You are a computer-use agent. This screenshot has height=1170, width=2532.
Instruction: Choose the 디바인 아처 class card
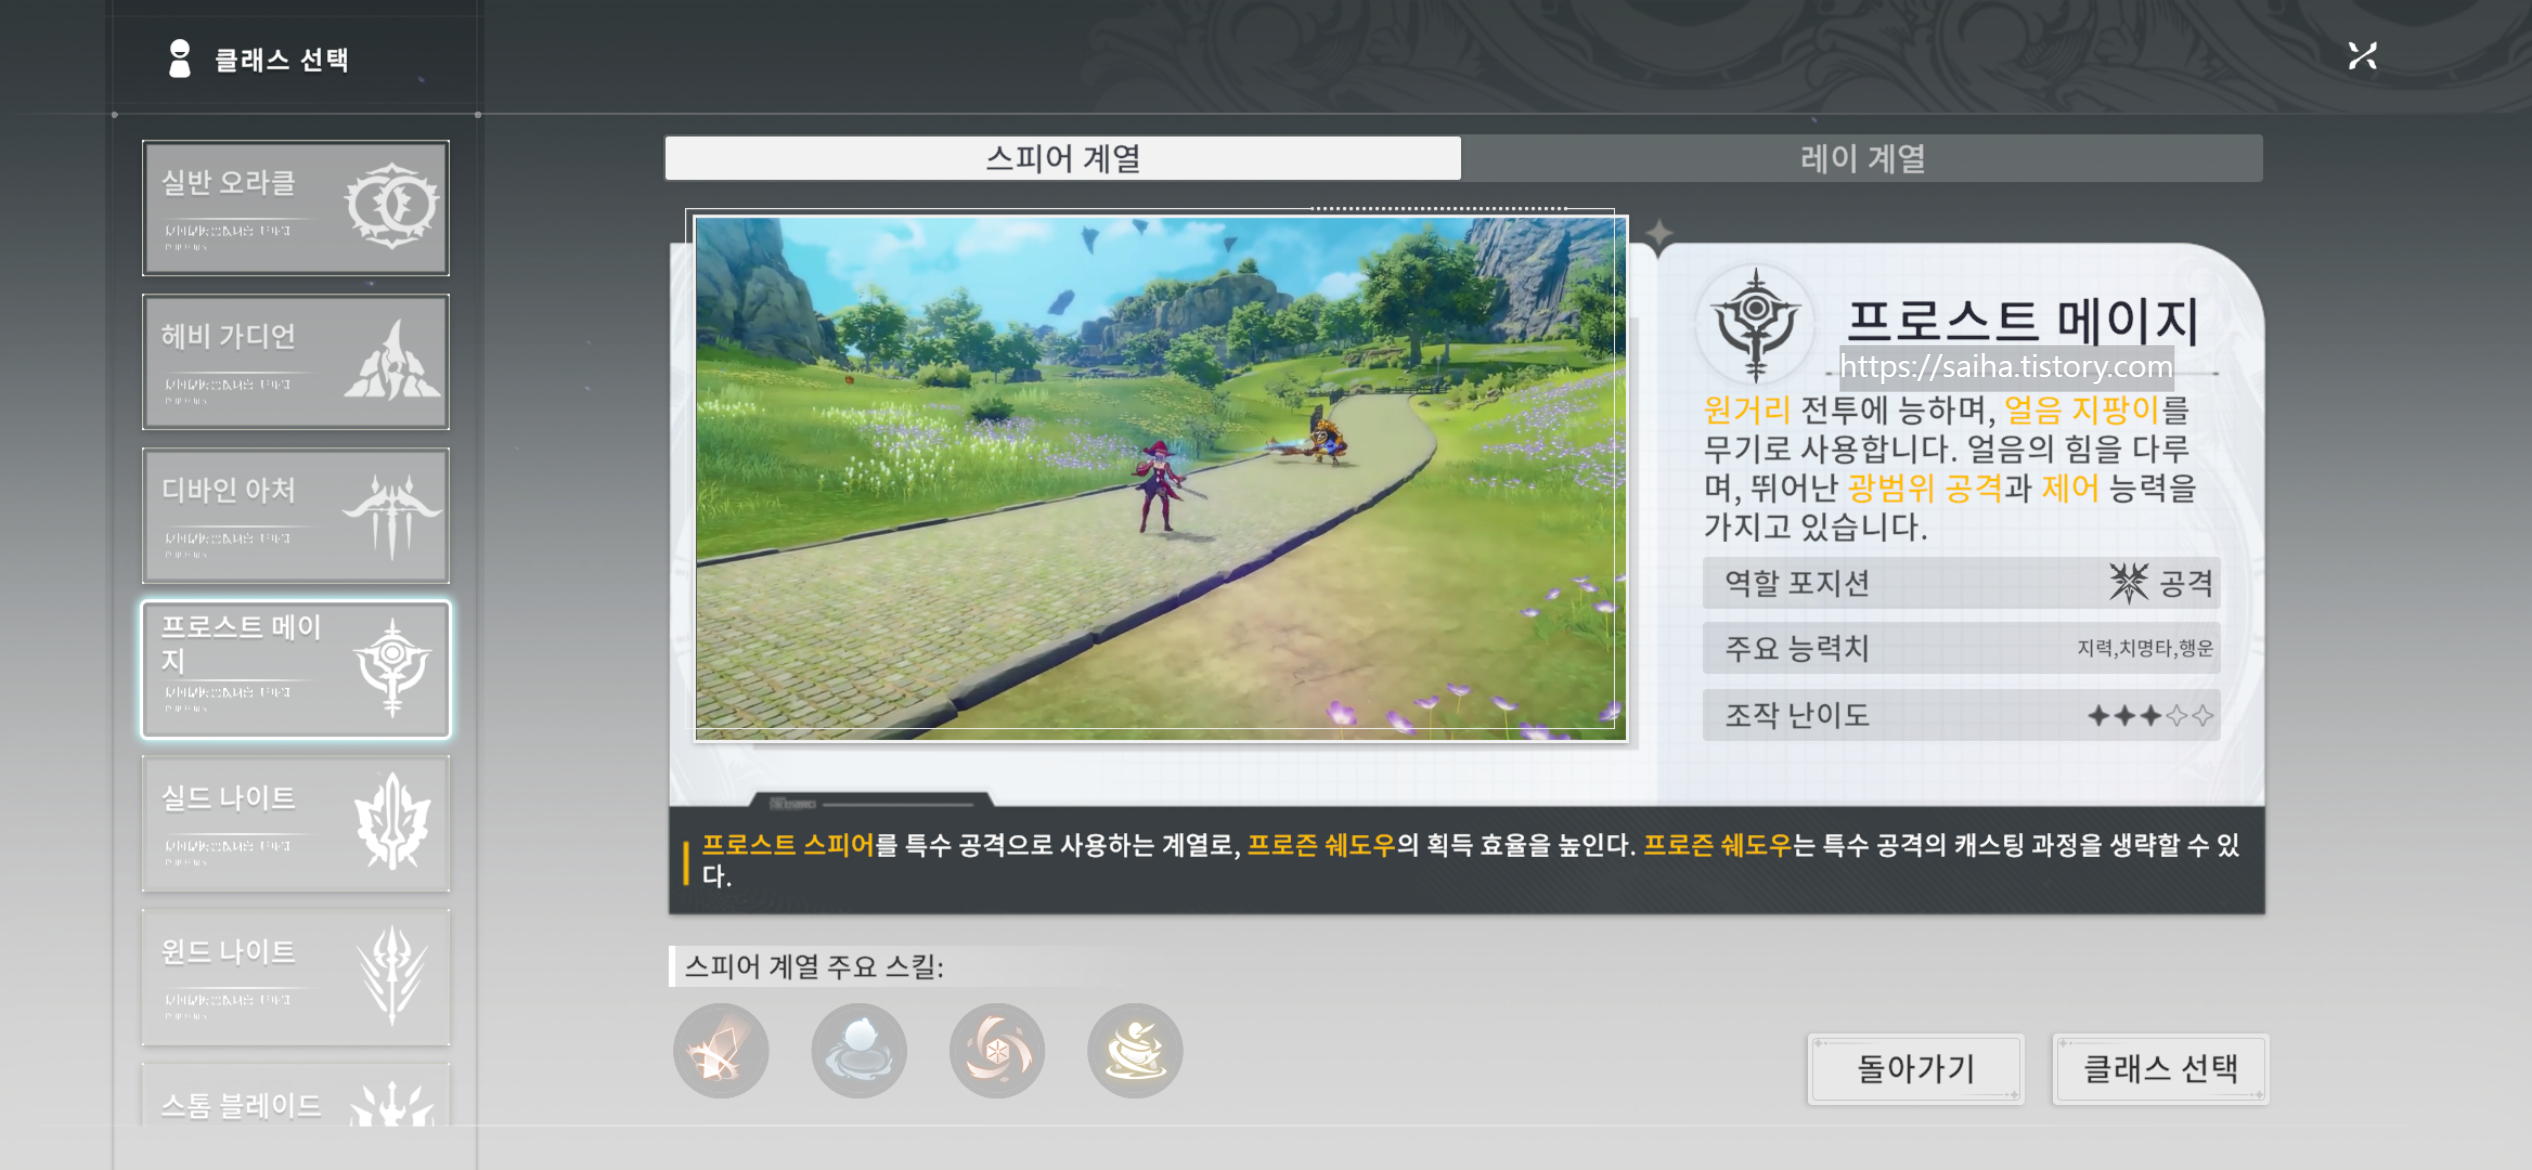(x=295, y=516)
